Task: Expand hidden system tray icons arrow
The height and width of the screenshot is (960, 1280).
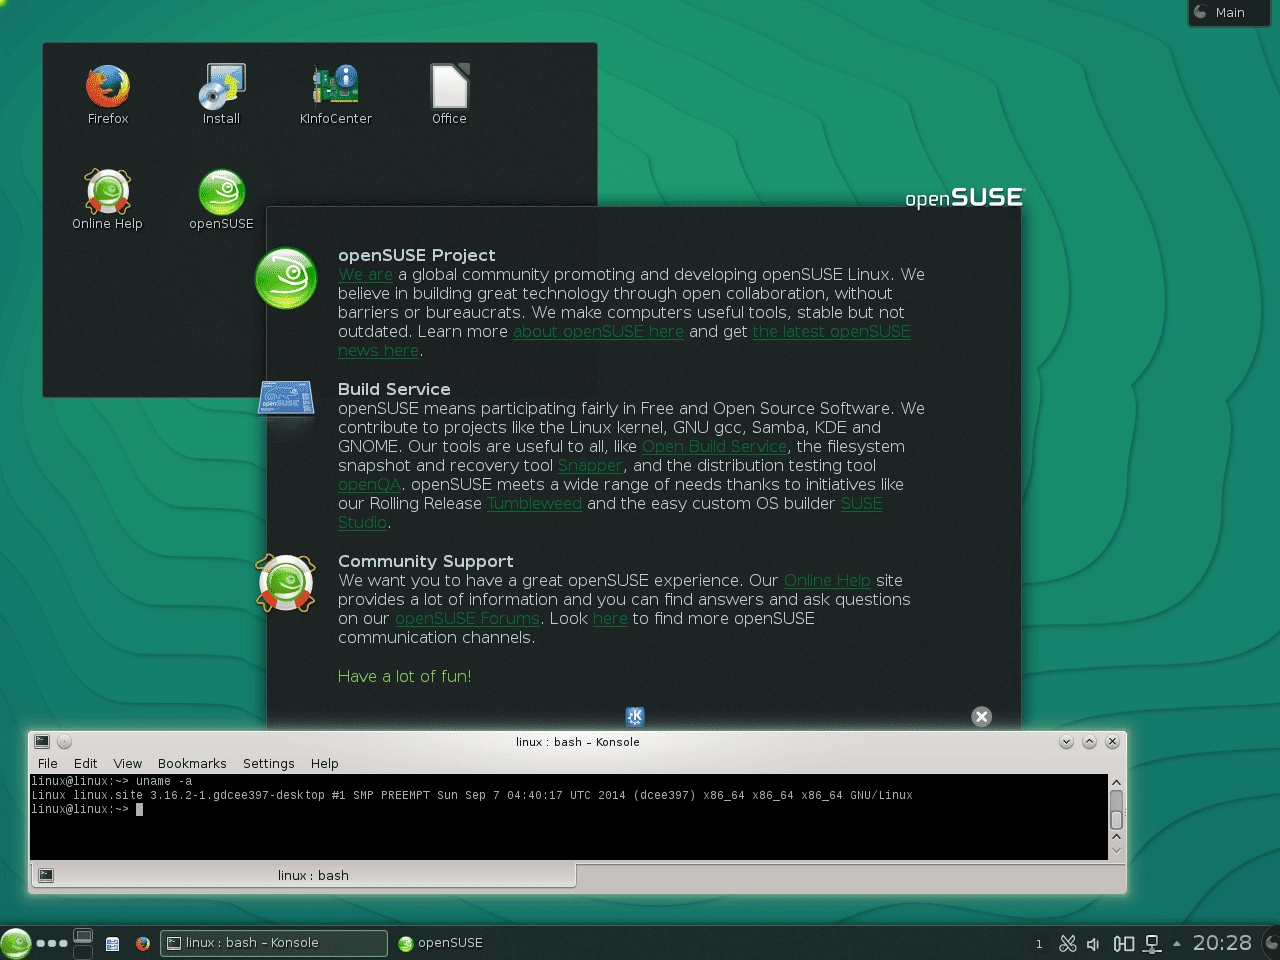Action: click(1177, 943)
